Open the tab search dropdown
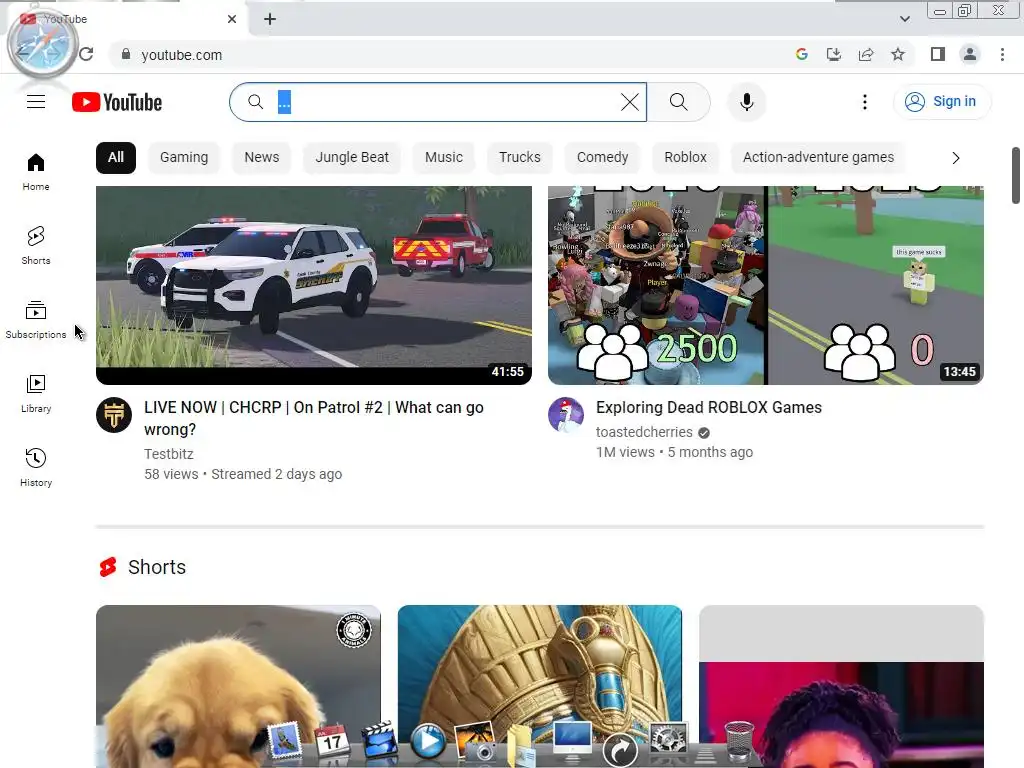Image resolution: width=1024 pixels, height=768 pixels. point(904,19)
